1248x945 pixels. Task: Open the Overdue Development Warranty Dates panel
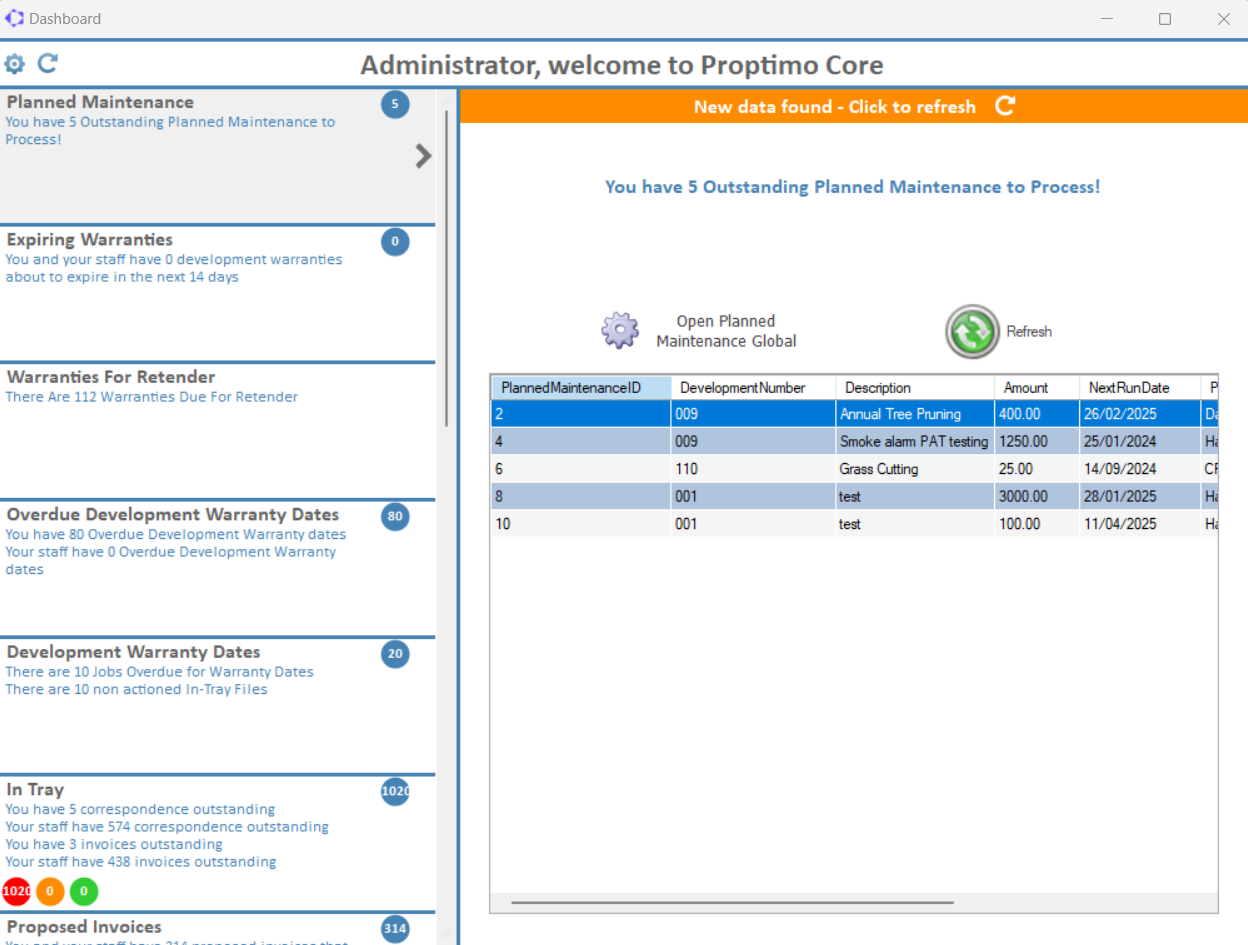tap(218, 569)
